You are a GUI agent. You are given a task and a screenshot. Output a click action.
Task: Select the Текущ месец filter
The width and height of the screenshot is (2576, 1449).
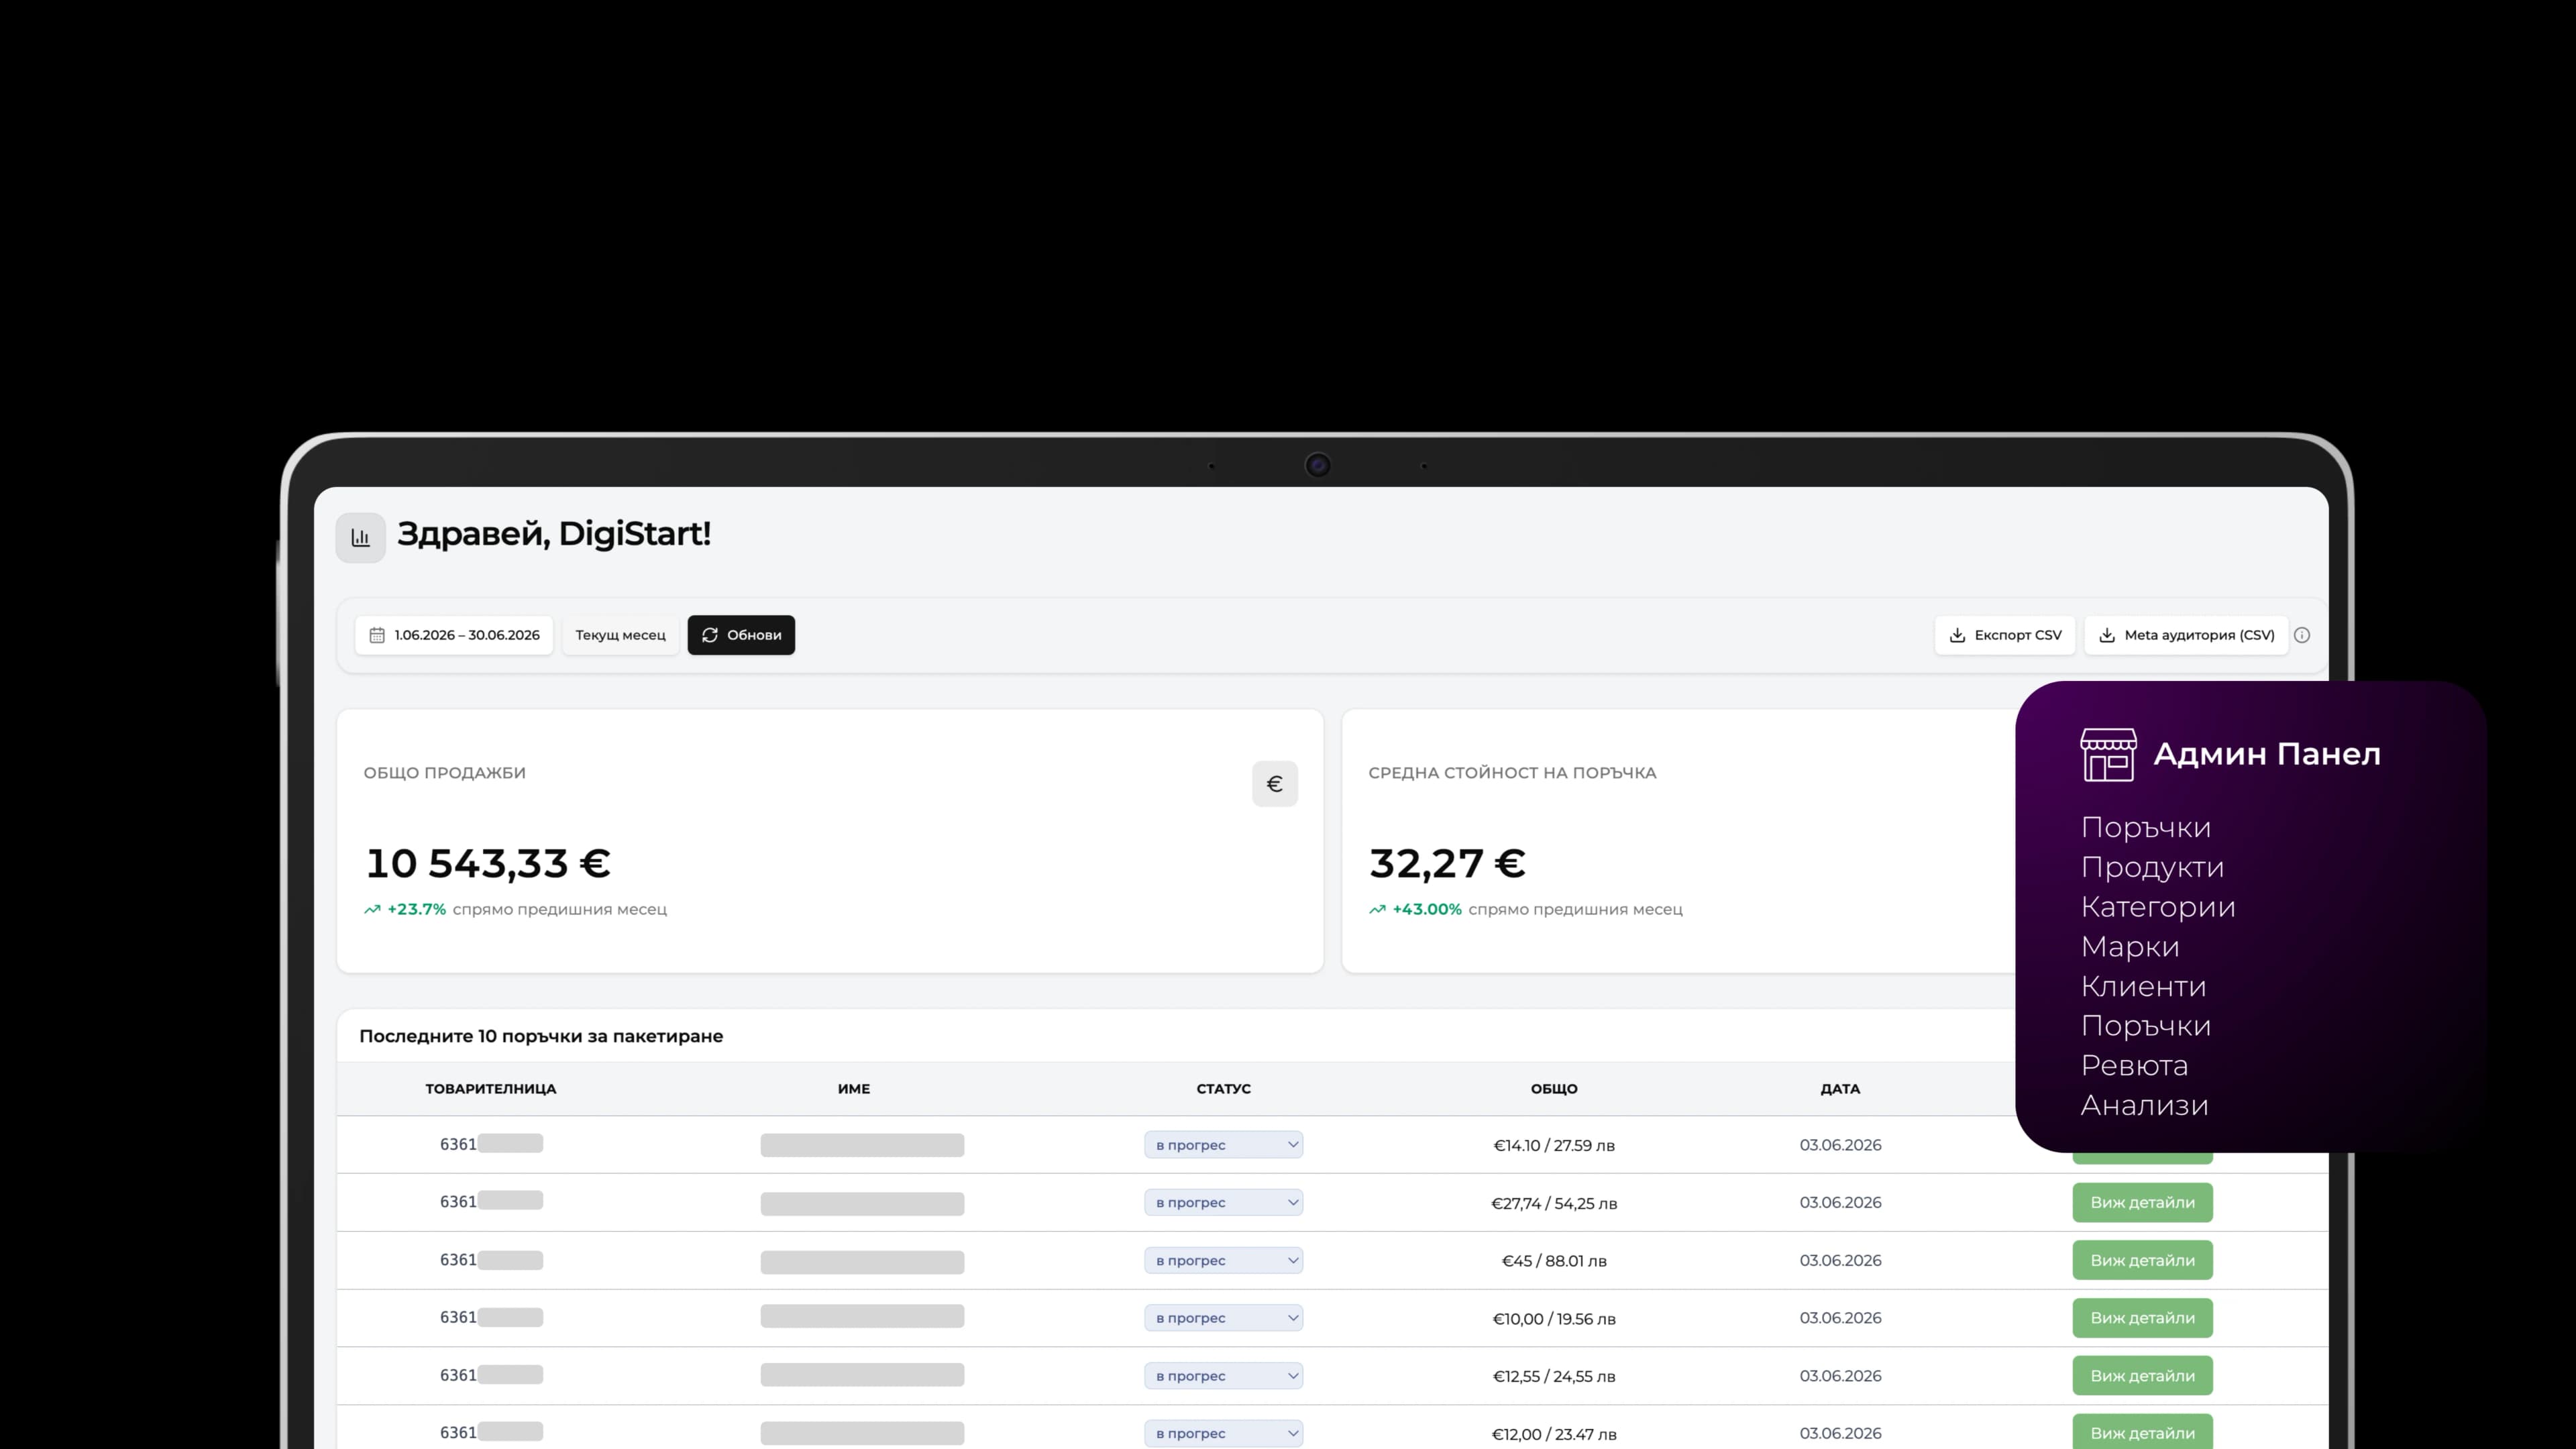620,635
